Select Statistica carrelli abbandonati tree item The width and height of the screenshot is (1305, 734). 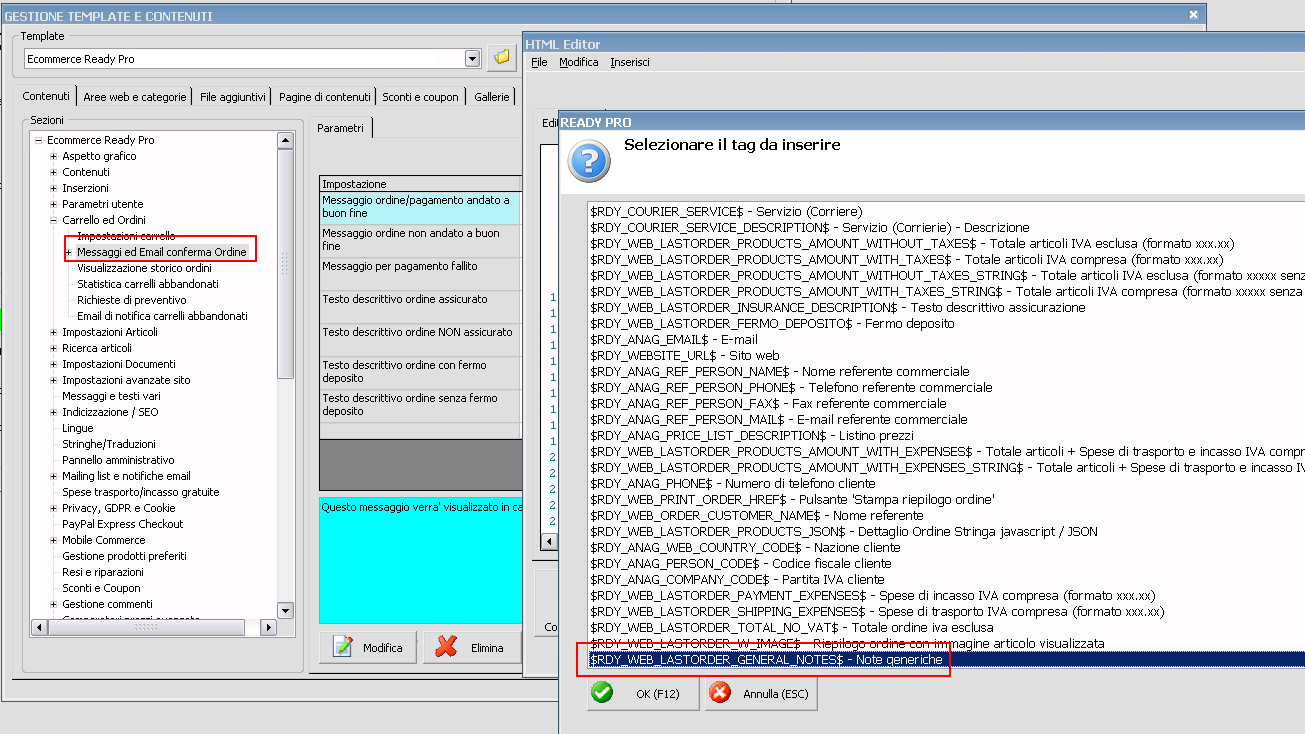[x=148, y=284]
